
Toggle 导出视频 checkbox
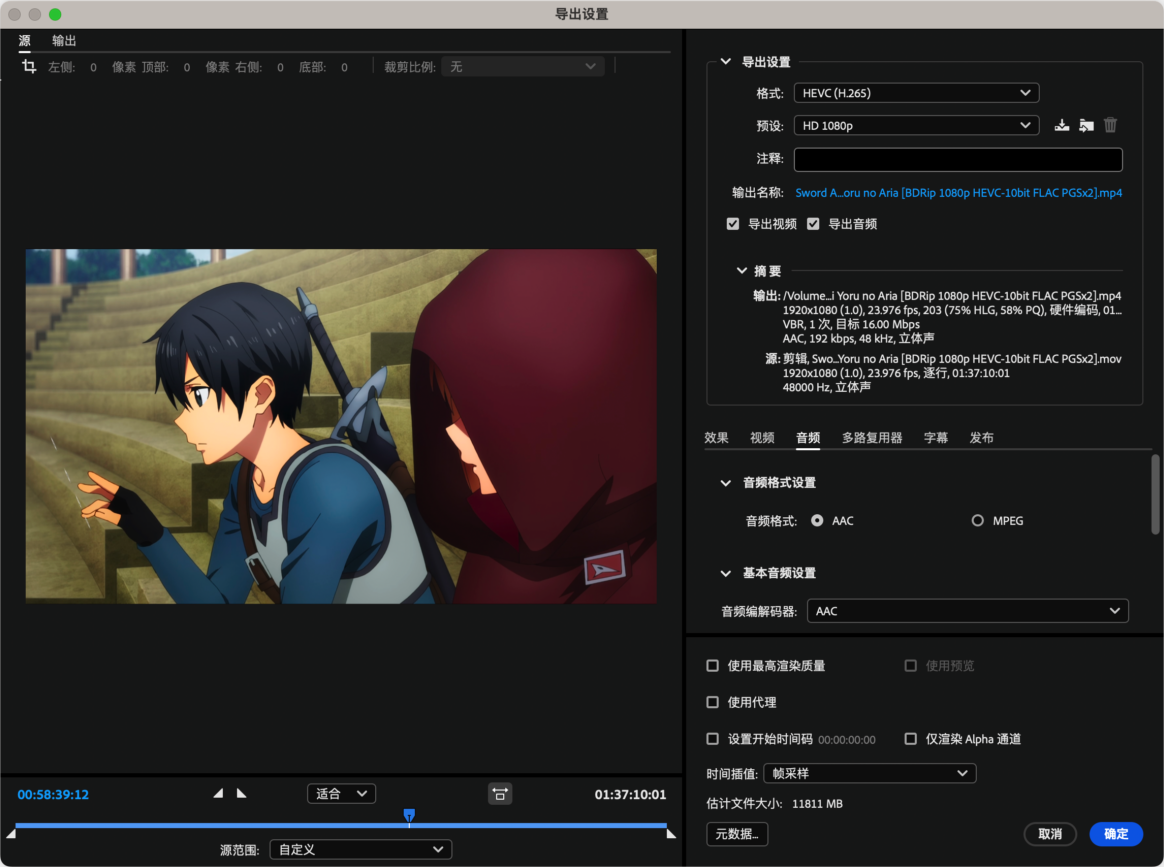pos(733,224)
